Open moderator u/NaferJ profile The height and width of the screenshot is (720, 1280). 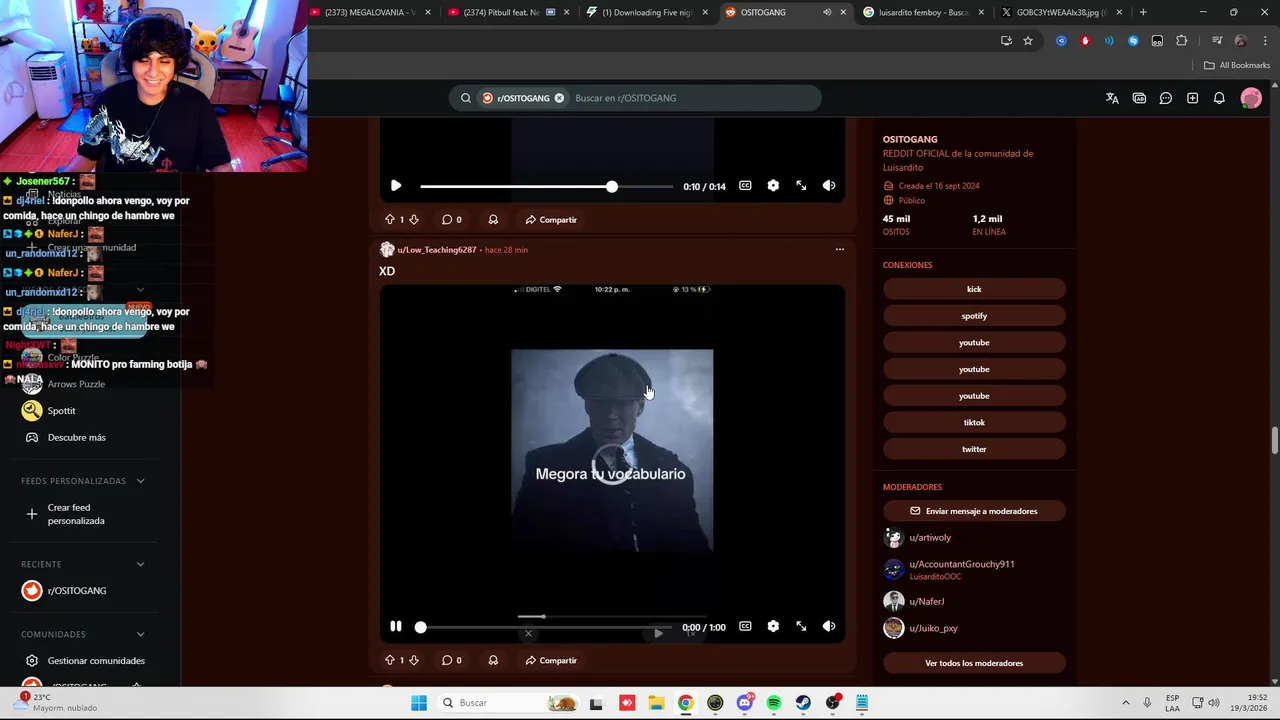point(927,602)
